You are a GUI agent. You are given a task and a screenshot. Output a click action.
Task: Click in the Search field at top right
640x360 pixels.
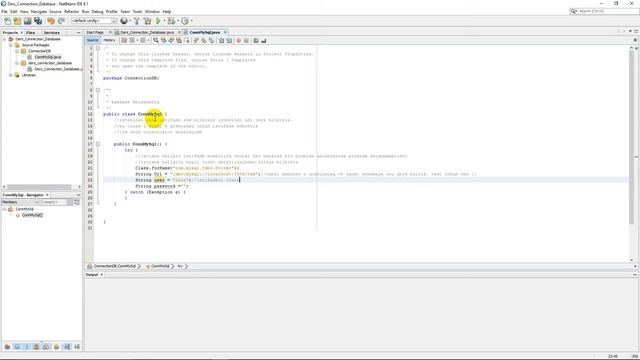[x=607, y=11]
